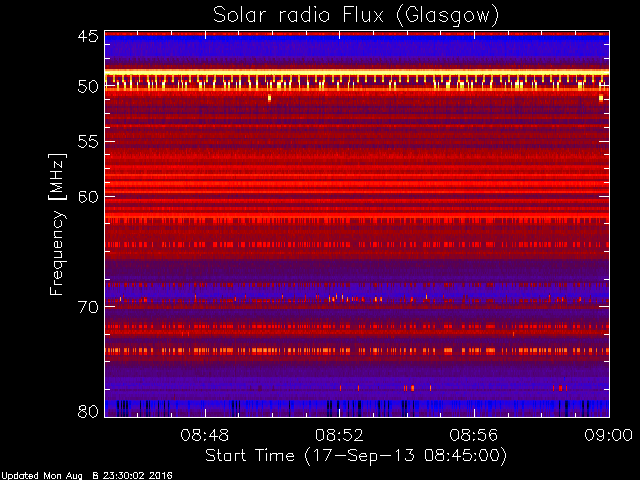Image resolution: width=640 pixels, height=480 pixels.
Task: Select the 50 frequency tick label
Action: point(88,87)
